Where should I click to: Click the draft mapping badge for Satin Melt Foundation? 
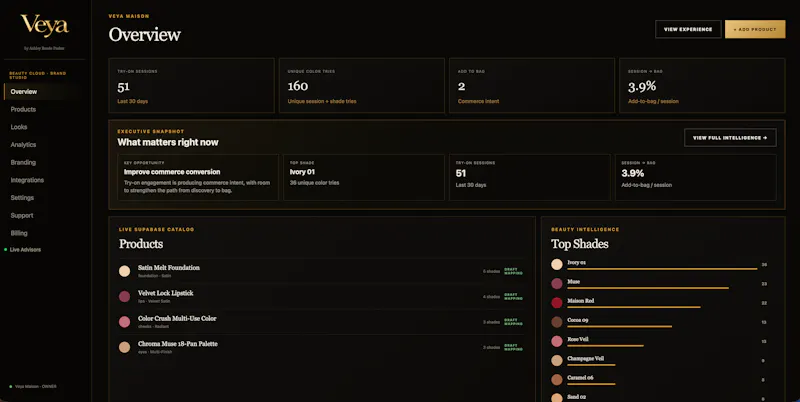513,271
